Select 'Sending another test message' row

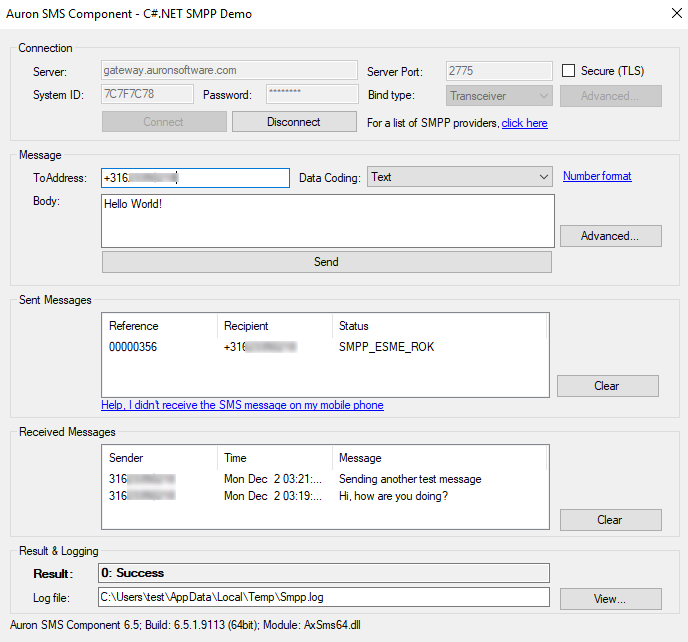pyautogui.click(x=410, y=479)
